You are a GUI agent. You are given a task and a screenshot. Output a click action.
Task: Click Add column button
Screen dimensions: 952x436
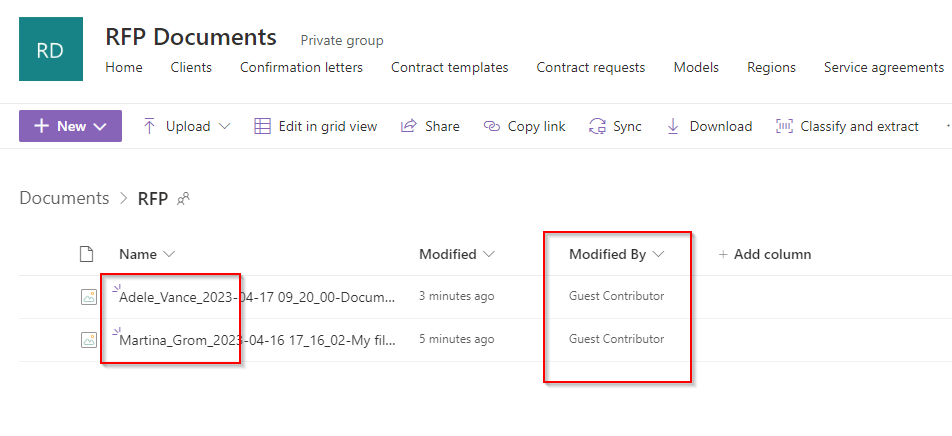[765, 254]
